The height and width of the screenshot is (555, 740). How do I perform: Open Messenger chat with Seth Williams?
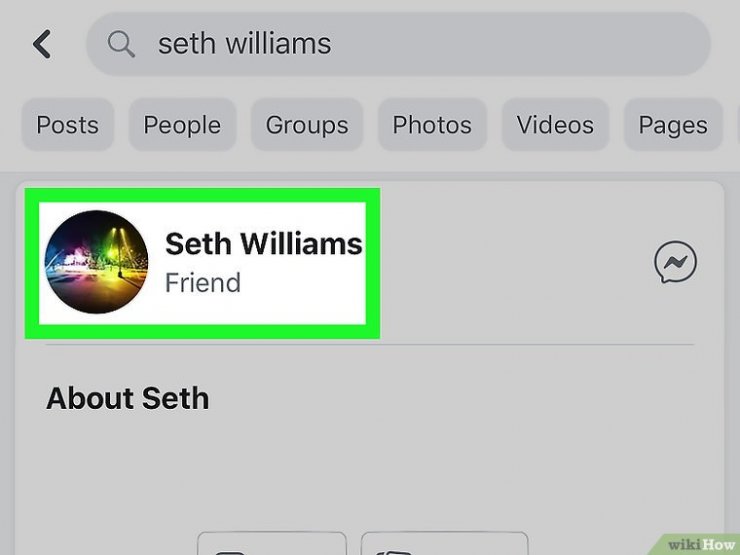click(675, 263)
